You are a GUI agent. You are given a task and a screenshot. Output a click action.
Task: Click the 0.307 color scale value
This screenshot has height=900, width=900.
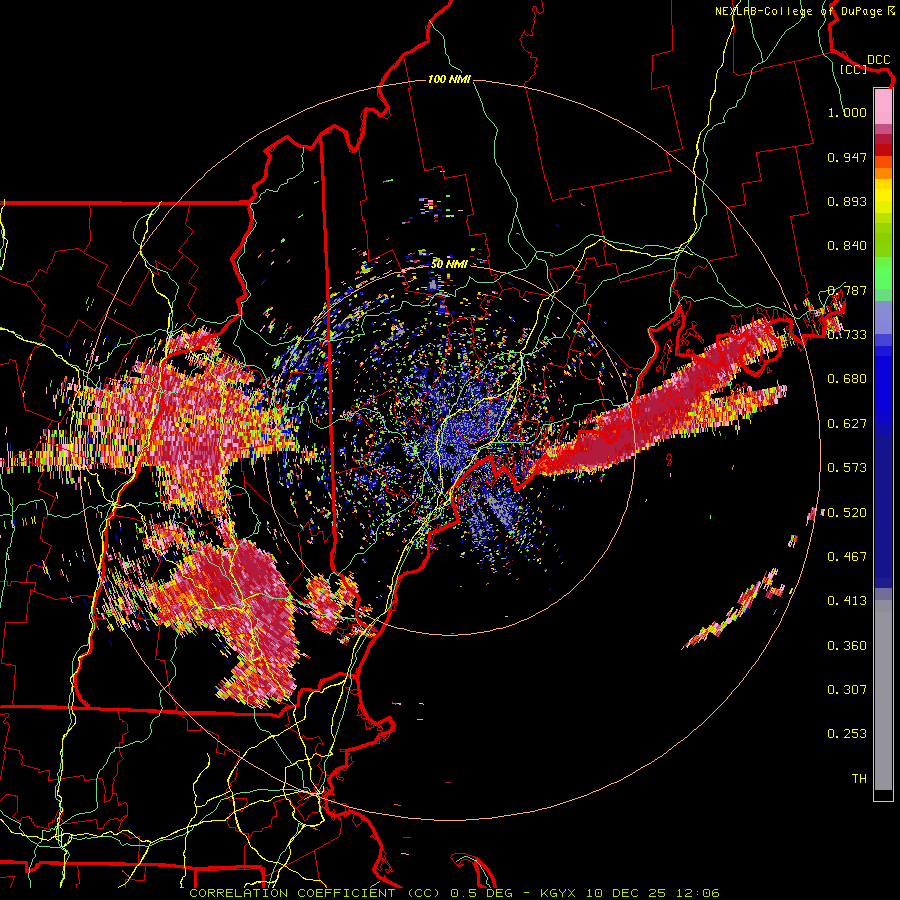click(x=847, y=690)
